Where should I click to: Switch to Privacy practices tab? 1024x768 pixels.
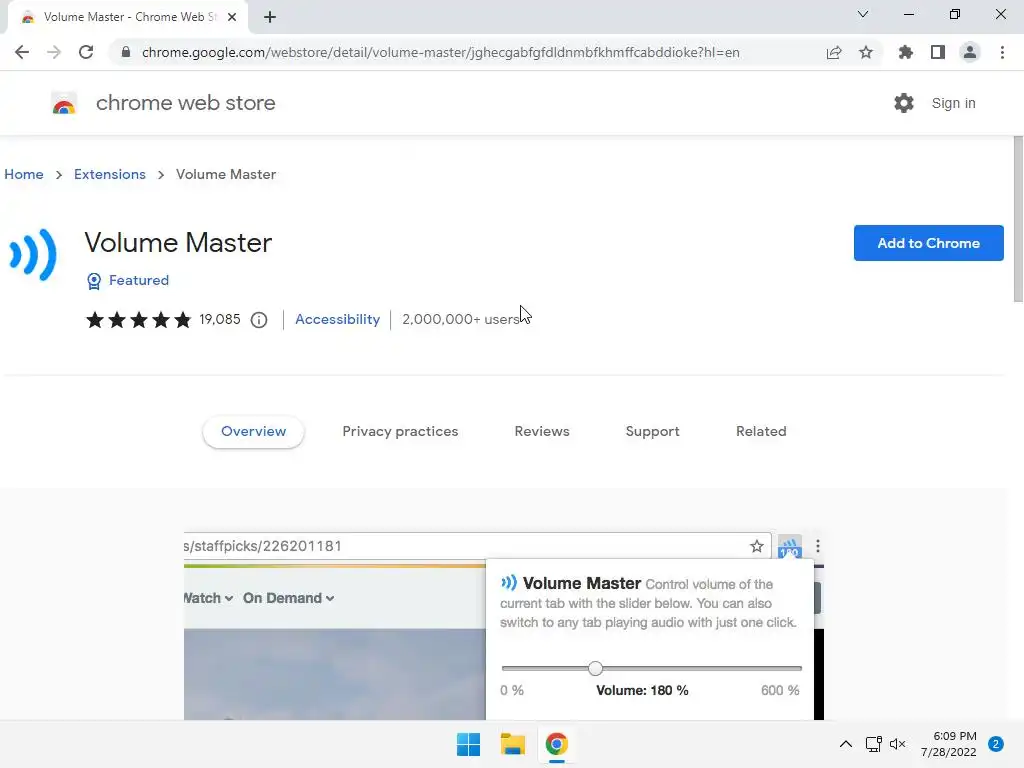click(x=400, y=432)
